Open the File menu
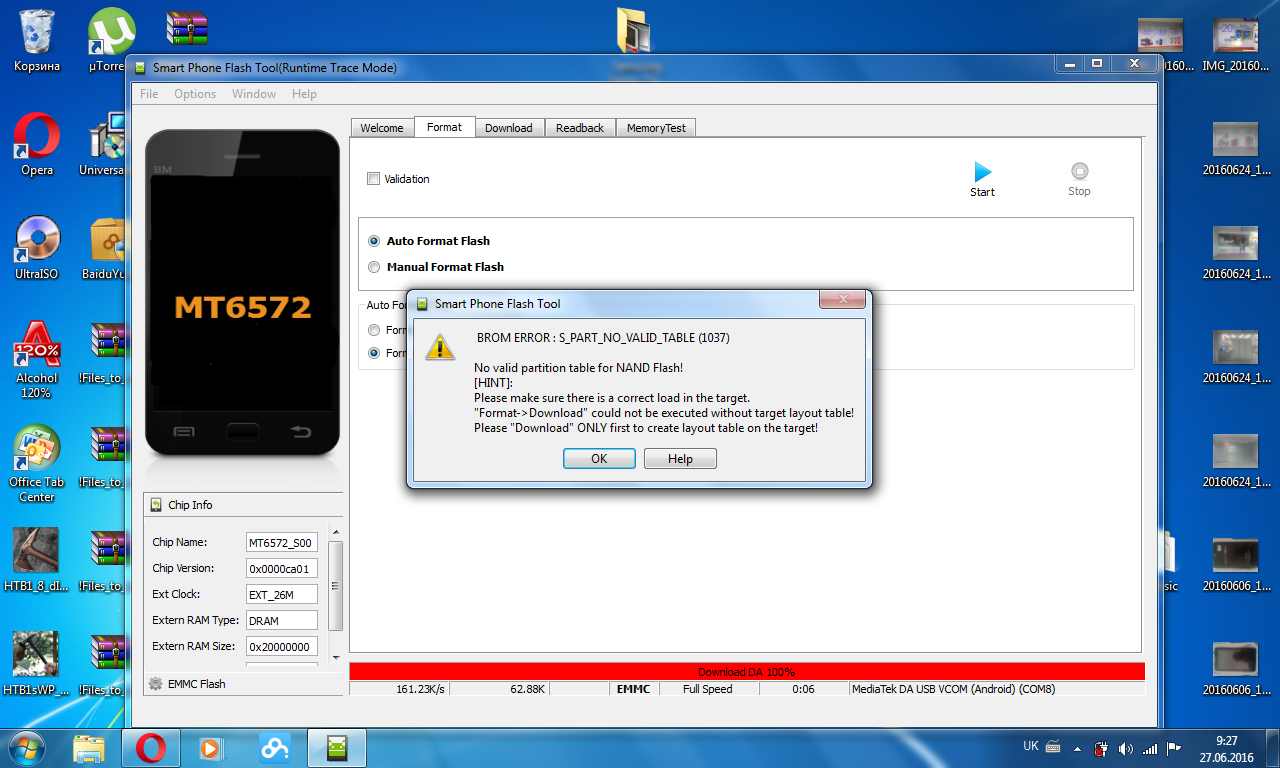1280x768 pixels. pyautogui.click(x=149, y=94)
